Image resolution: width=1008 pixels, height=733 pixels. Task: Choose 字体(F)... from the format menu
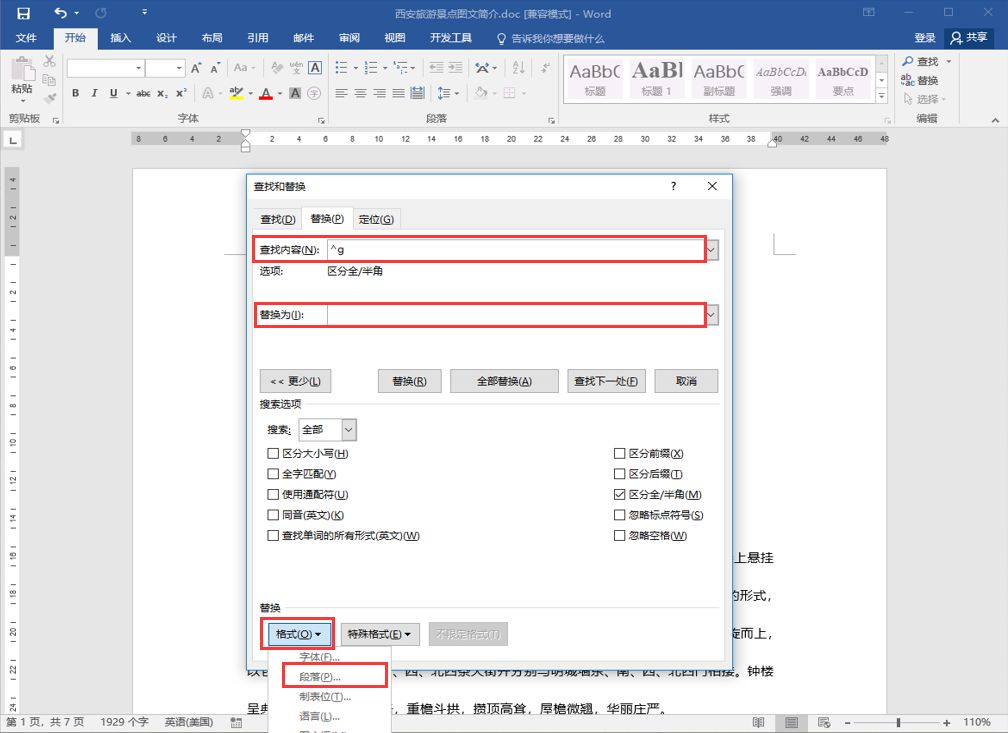tap(320, 657)
